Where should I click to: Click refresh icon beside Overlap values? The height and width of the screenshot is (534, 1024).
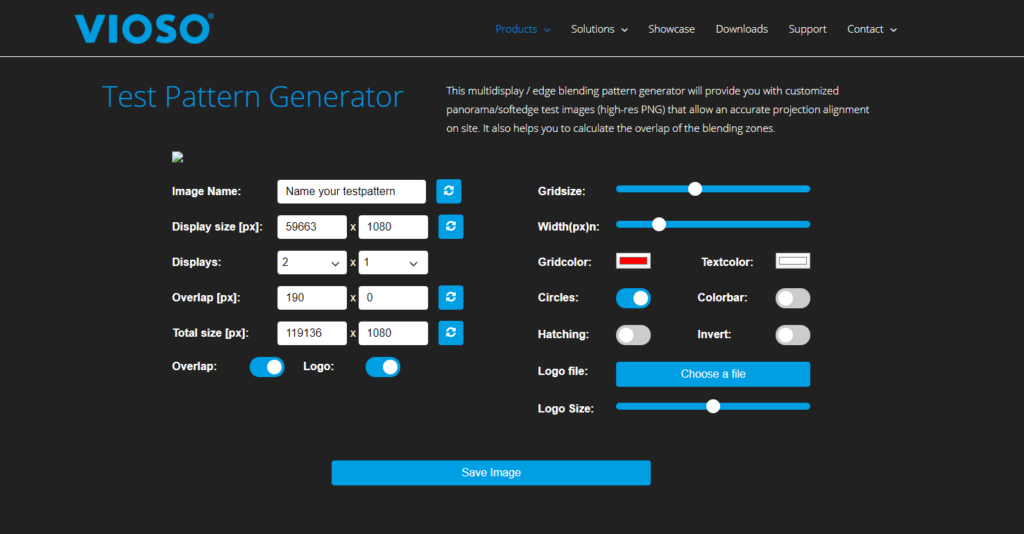click(x=450, y=297)
